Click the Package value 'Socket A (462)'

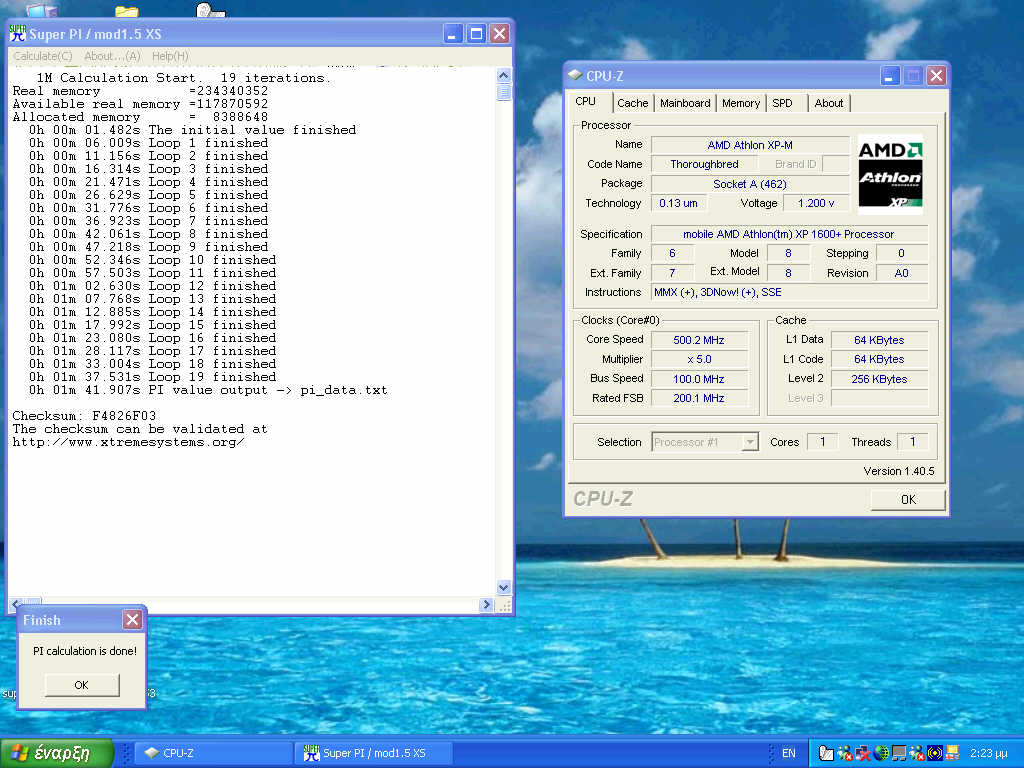point(750,184)
